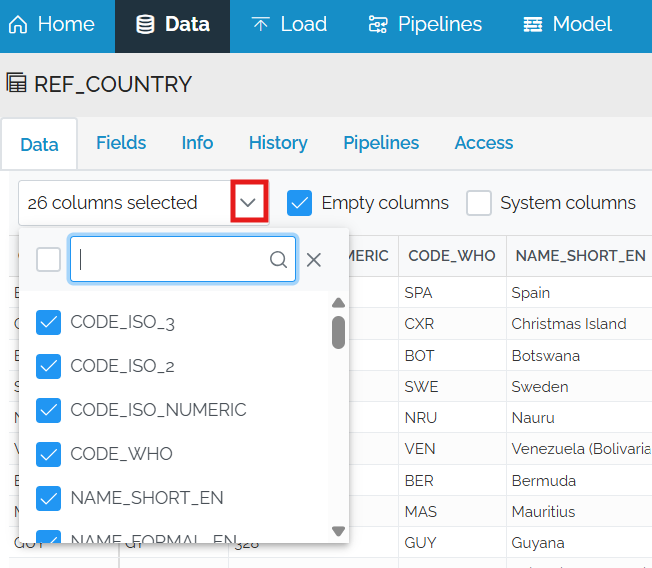Uncheck the CODE_ISO_NUMERIC column checkbox

(48, 410)
